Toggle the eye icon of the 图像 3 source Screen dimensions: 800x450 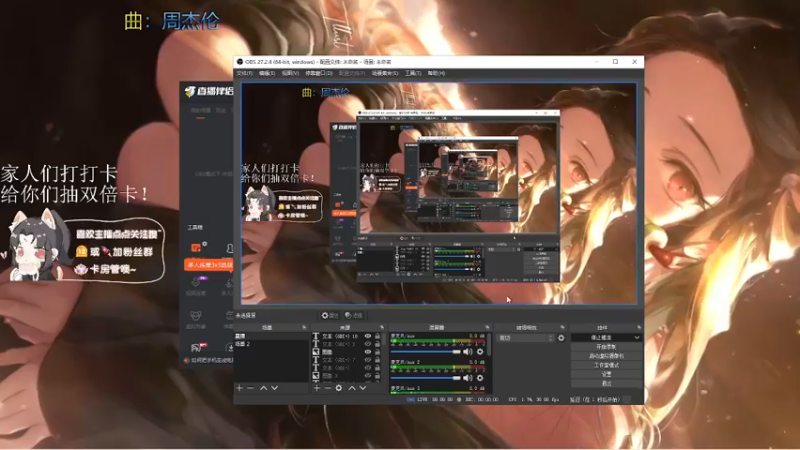point(367,376)
